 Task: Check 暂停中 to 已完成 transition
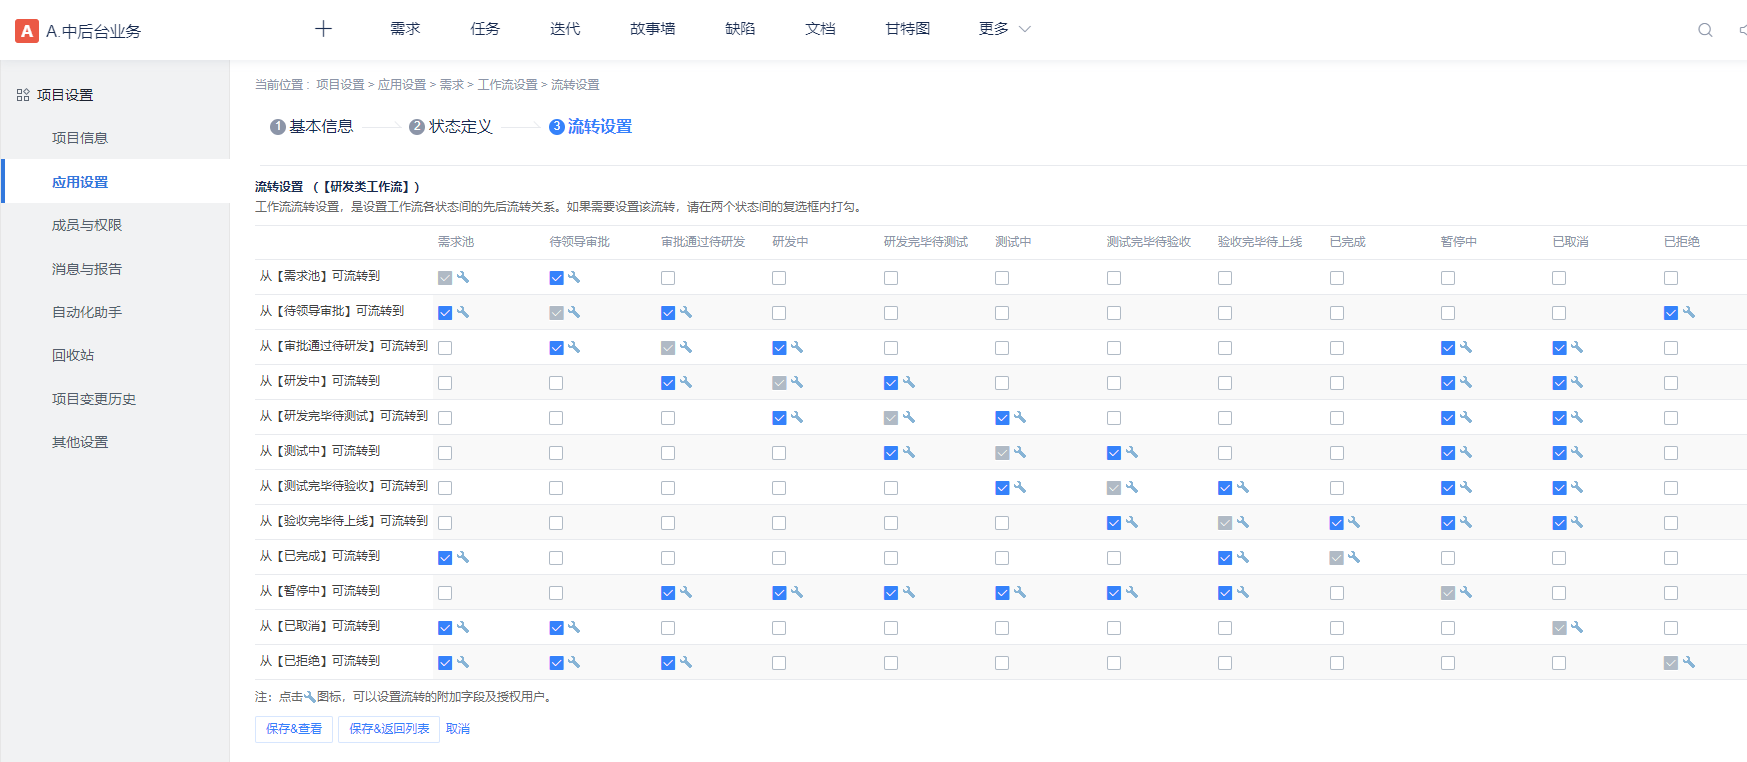[x=1337, y=593]
